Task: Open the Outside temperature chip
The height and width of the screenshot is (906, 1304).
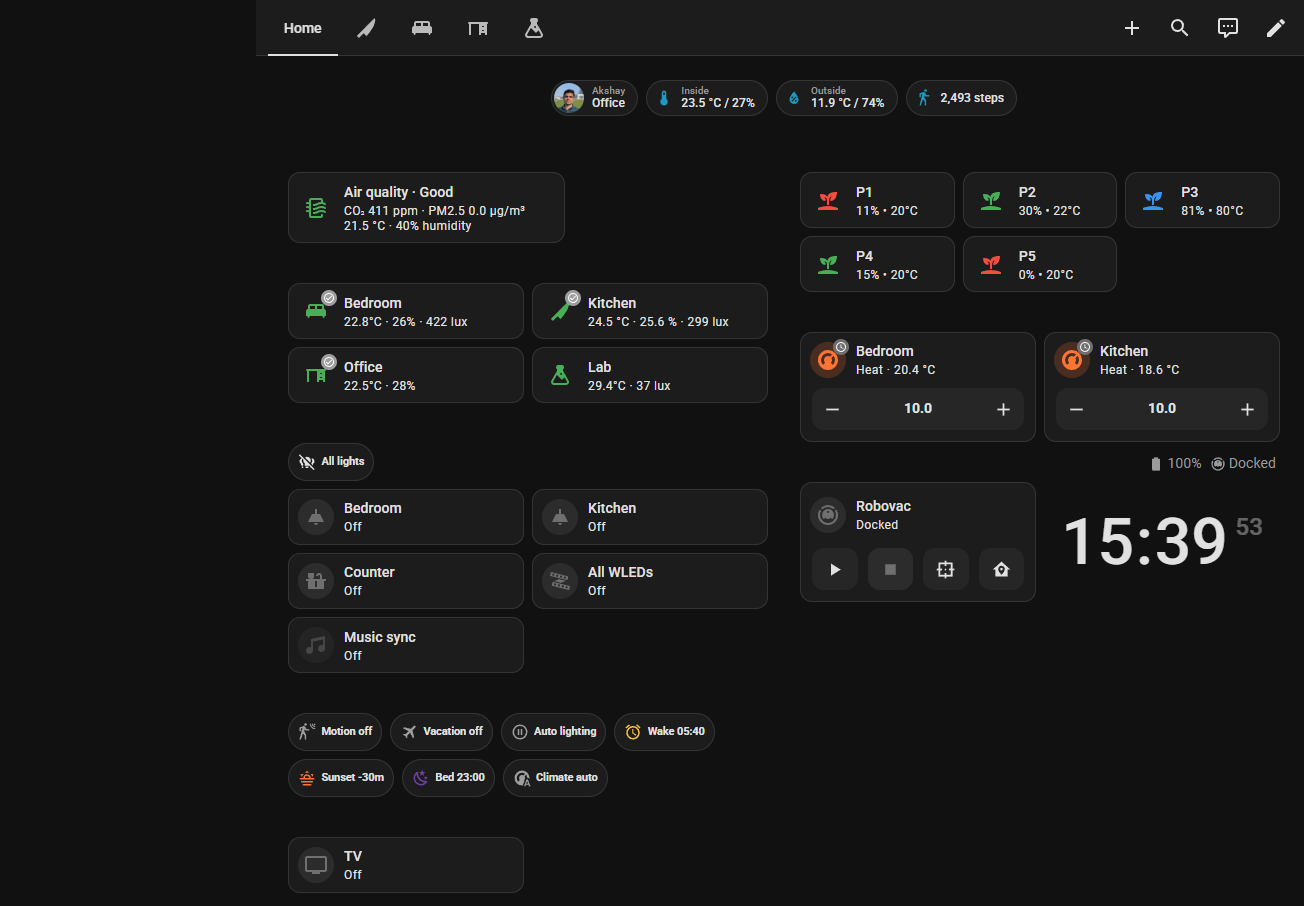Action: click(x=837, y=98)
